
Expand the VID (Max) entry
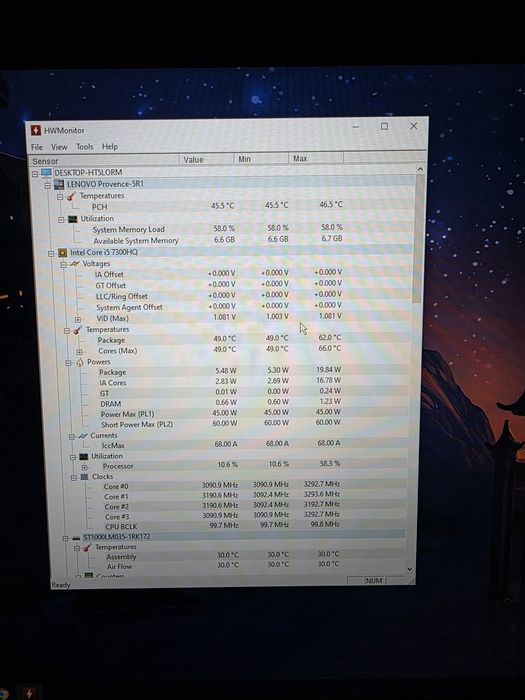(78, 320)
